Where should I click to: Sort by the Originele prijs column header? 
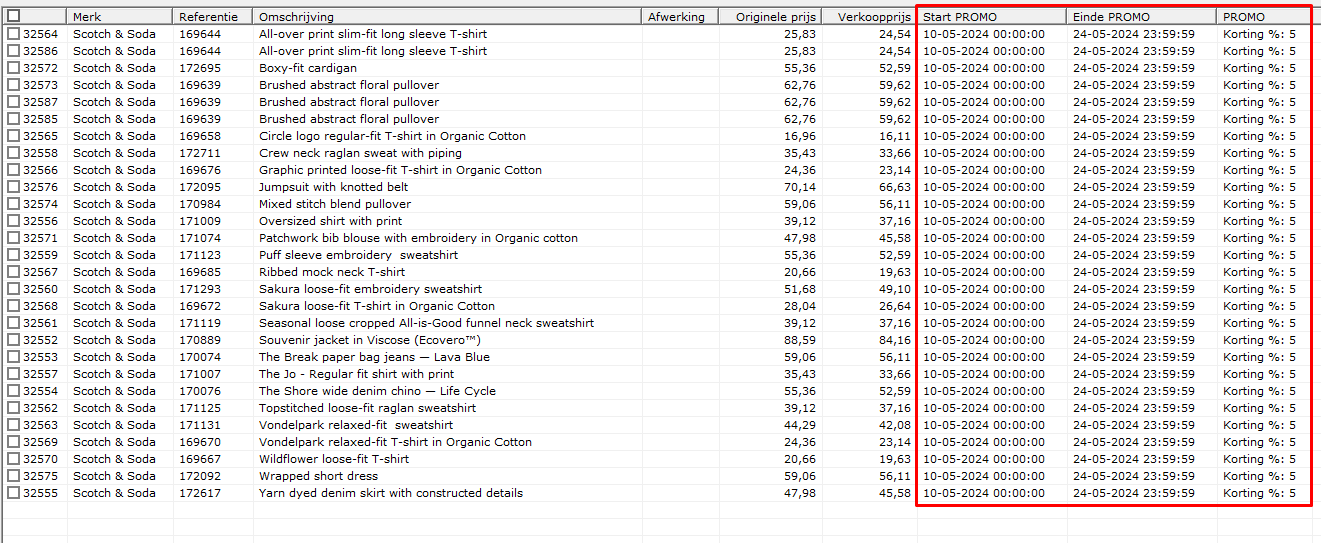tap(771, 17)
